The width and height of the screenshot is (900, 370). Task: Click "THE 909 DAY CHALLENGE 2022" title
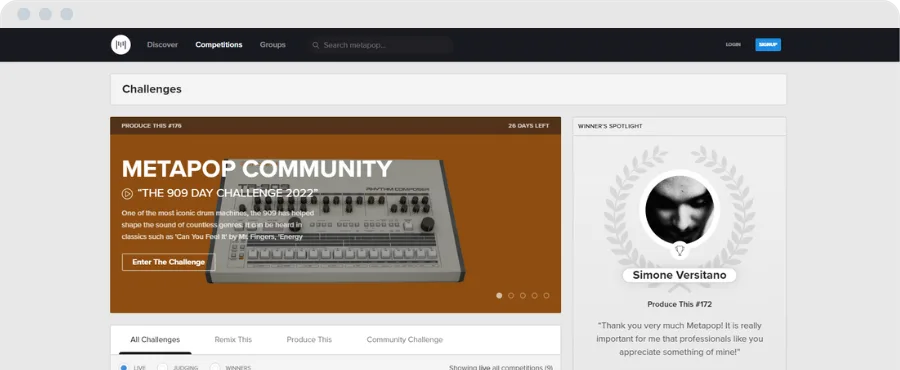click(228, 194)
